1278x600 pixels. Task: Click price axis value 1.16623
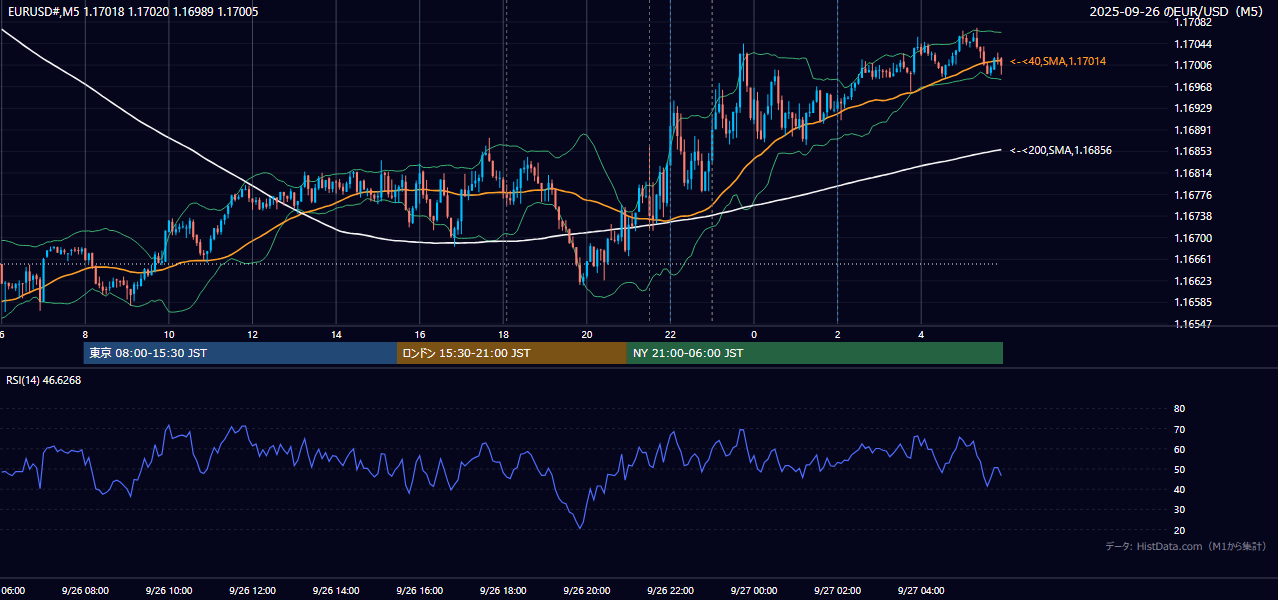coord(1194,282)
